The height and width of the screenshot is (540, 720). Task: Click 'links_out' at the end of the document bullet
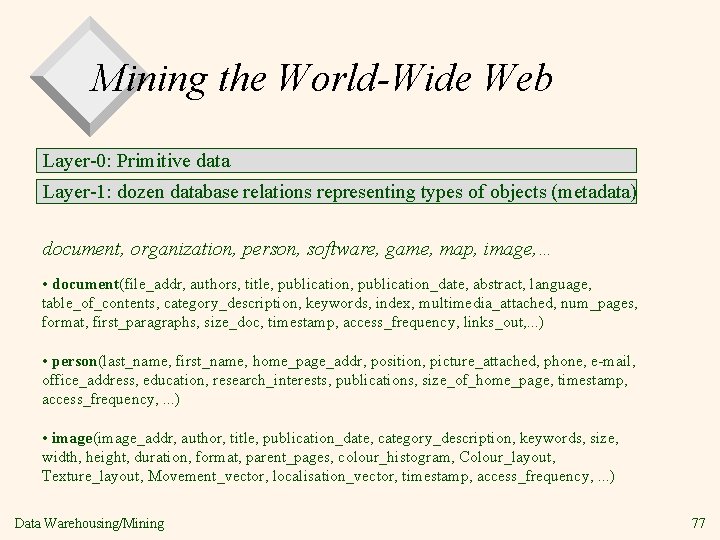[493, 322]
